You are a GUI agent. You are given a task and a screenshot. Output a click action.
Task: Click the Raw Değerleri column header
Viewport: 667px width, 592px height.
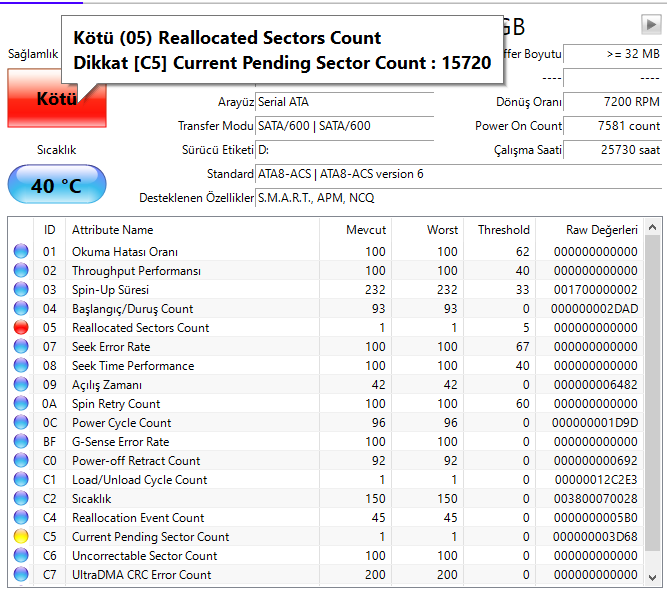coord(589,230)
